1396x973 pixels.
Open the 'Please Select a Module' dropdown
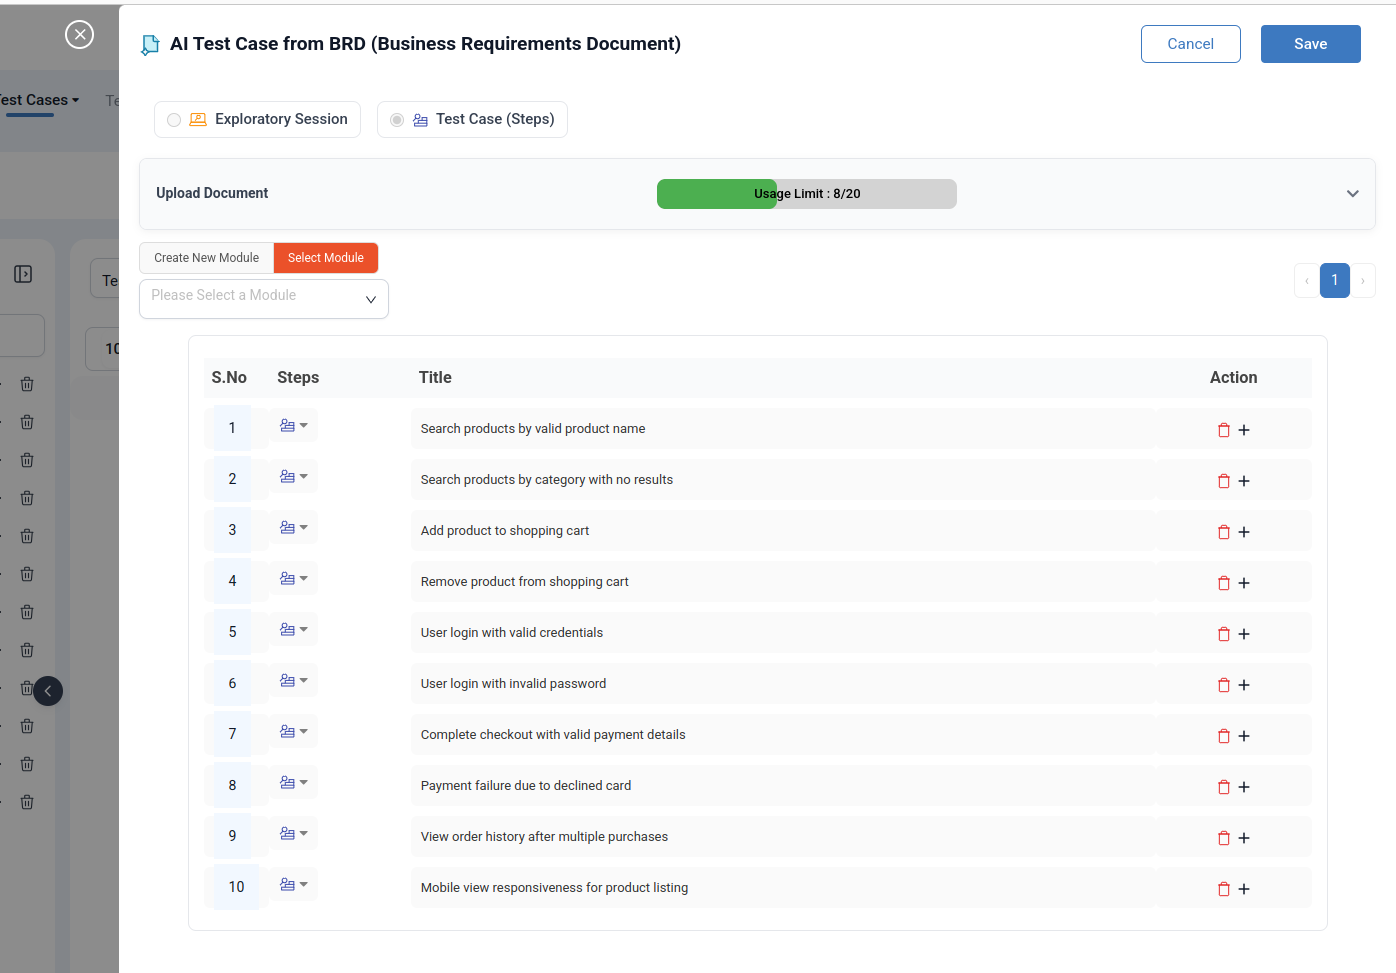(264, 299)
